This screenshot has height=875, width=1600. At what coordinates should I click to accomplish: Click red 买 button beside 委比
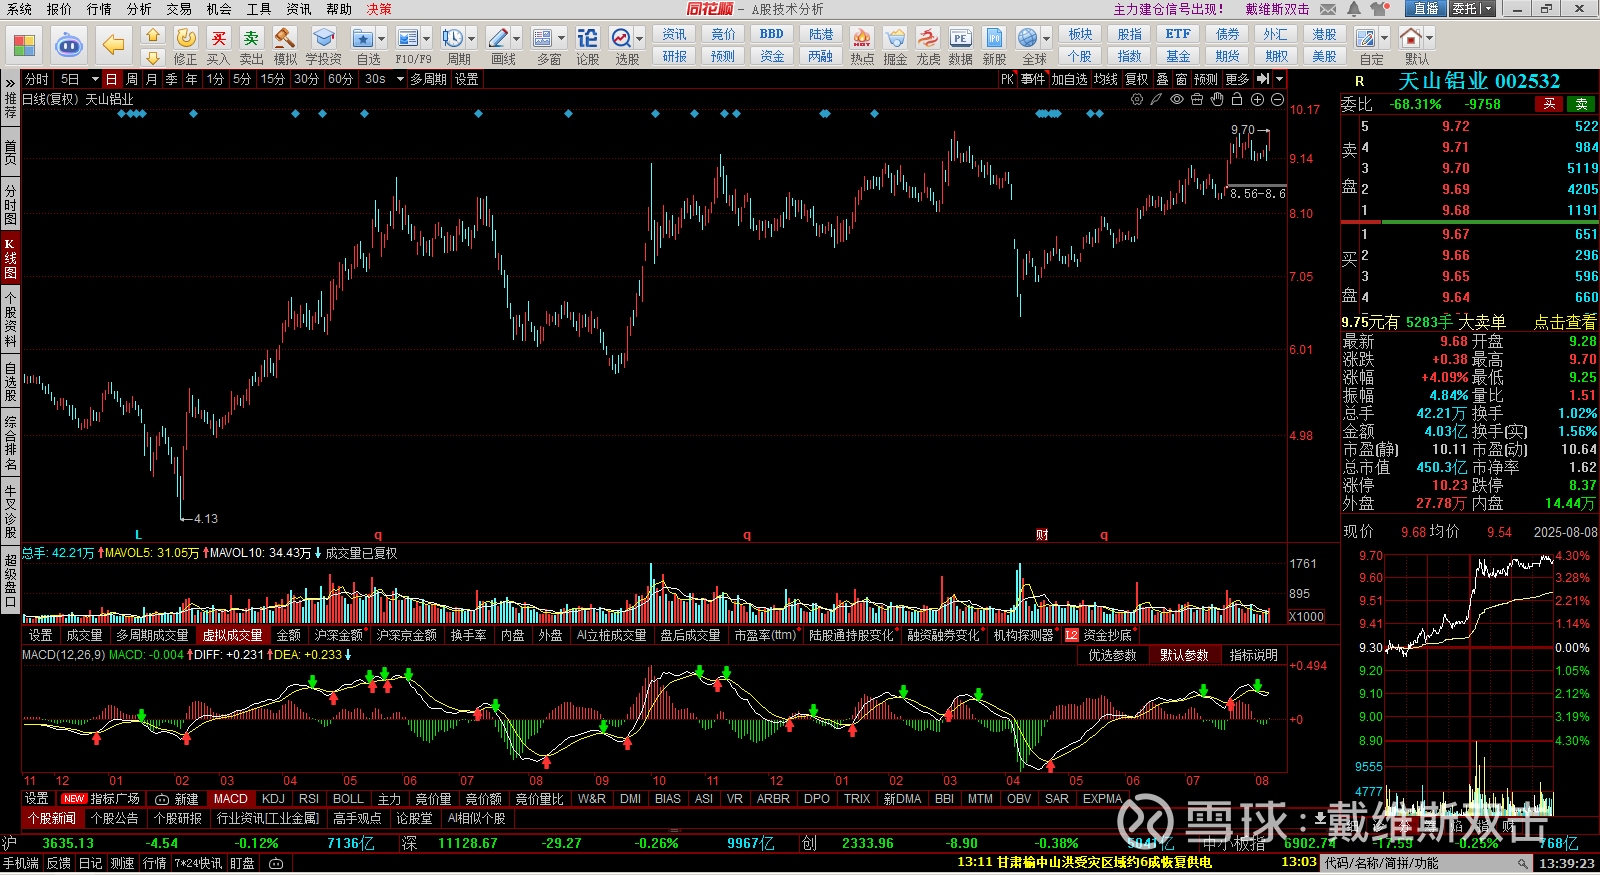1549,104
